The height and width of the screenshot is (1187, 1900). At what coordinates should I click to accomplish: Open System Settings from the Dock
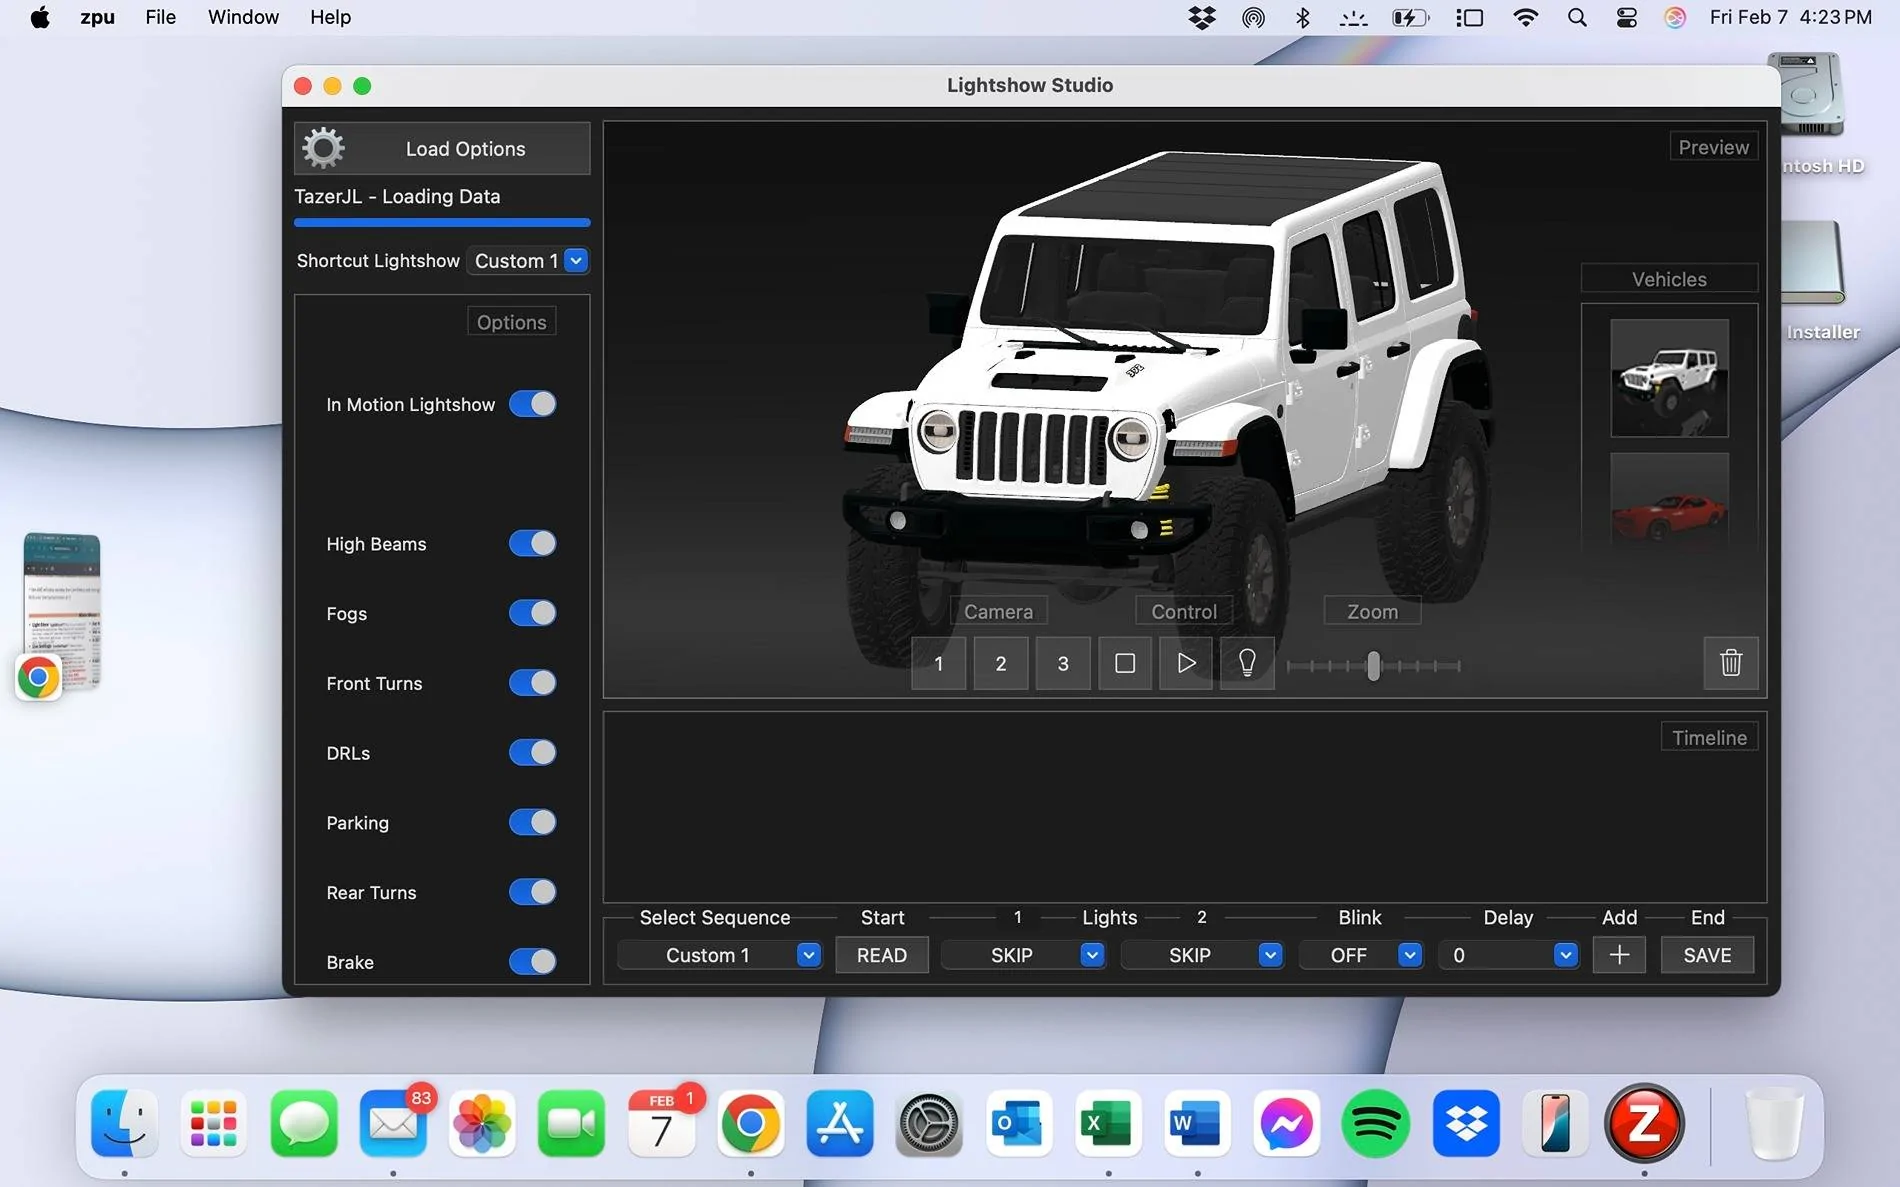[929, 1123]
